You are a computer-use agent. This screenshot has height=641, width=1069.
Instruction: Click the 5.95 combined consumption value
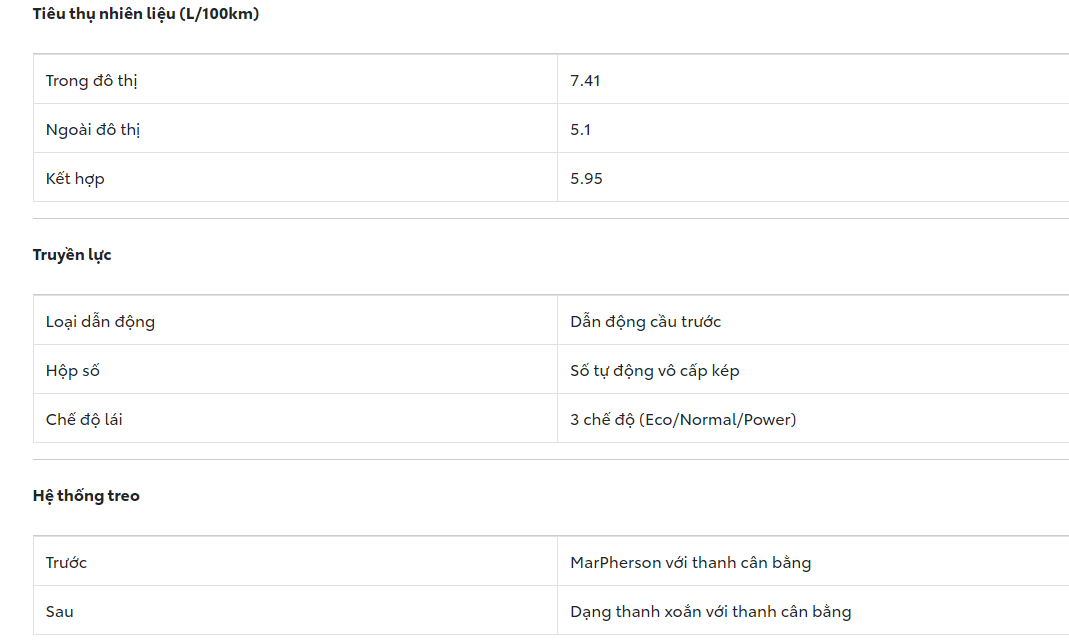click(586, 178)
